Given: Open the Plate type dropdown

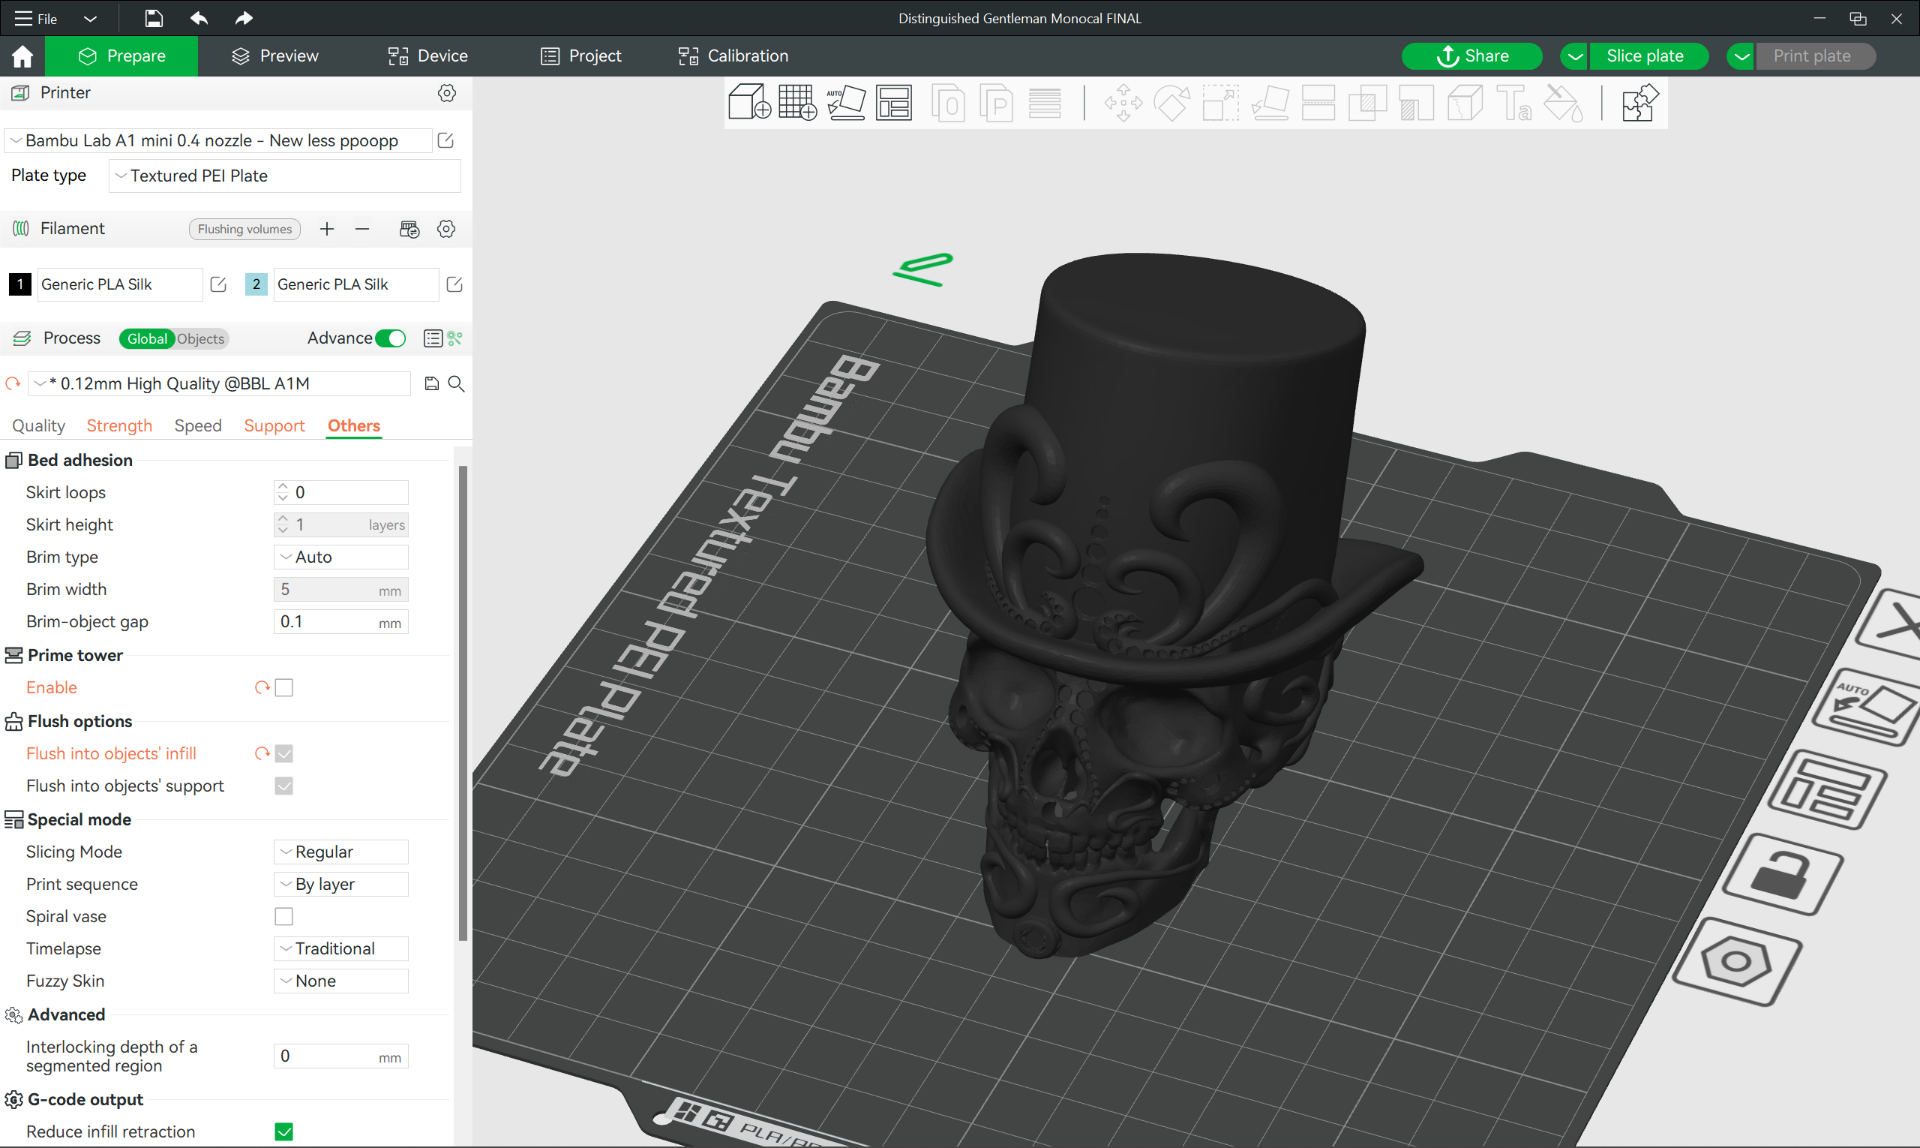Looking at the screenshot, I should coord(284,176).
